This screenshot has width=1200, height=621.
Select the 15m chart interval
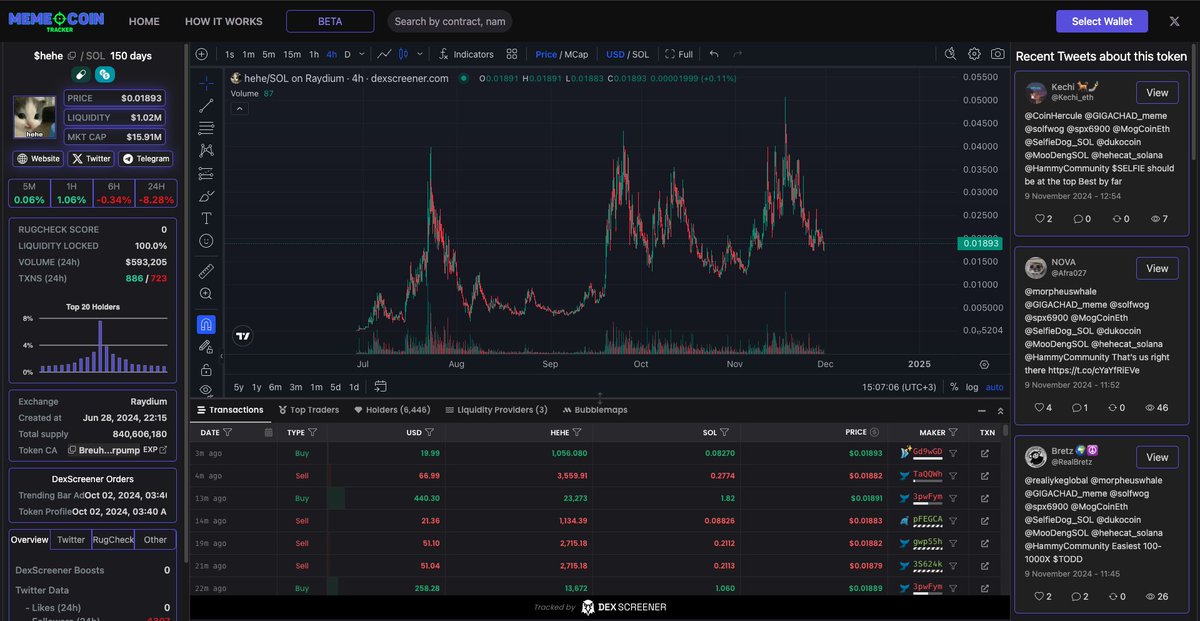tap(292, 54)
